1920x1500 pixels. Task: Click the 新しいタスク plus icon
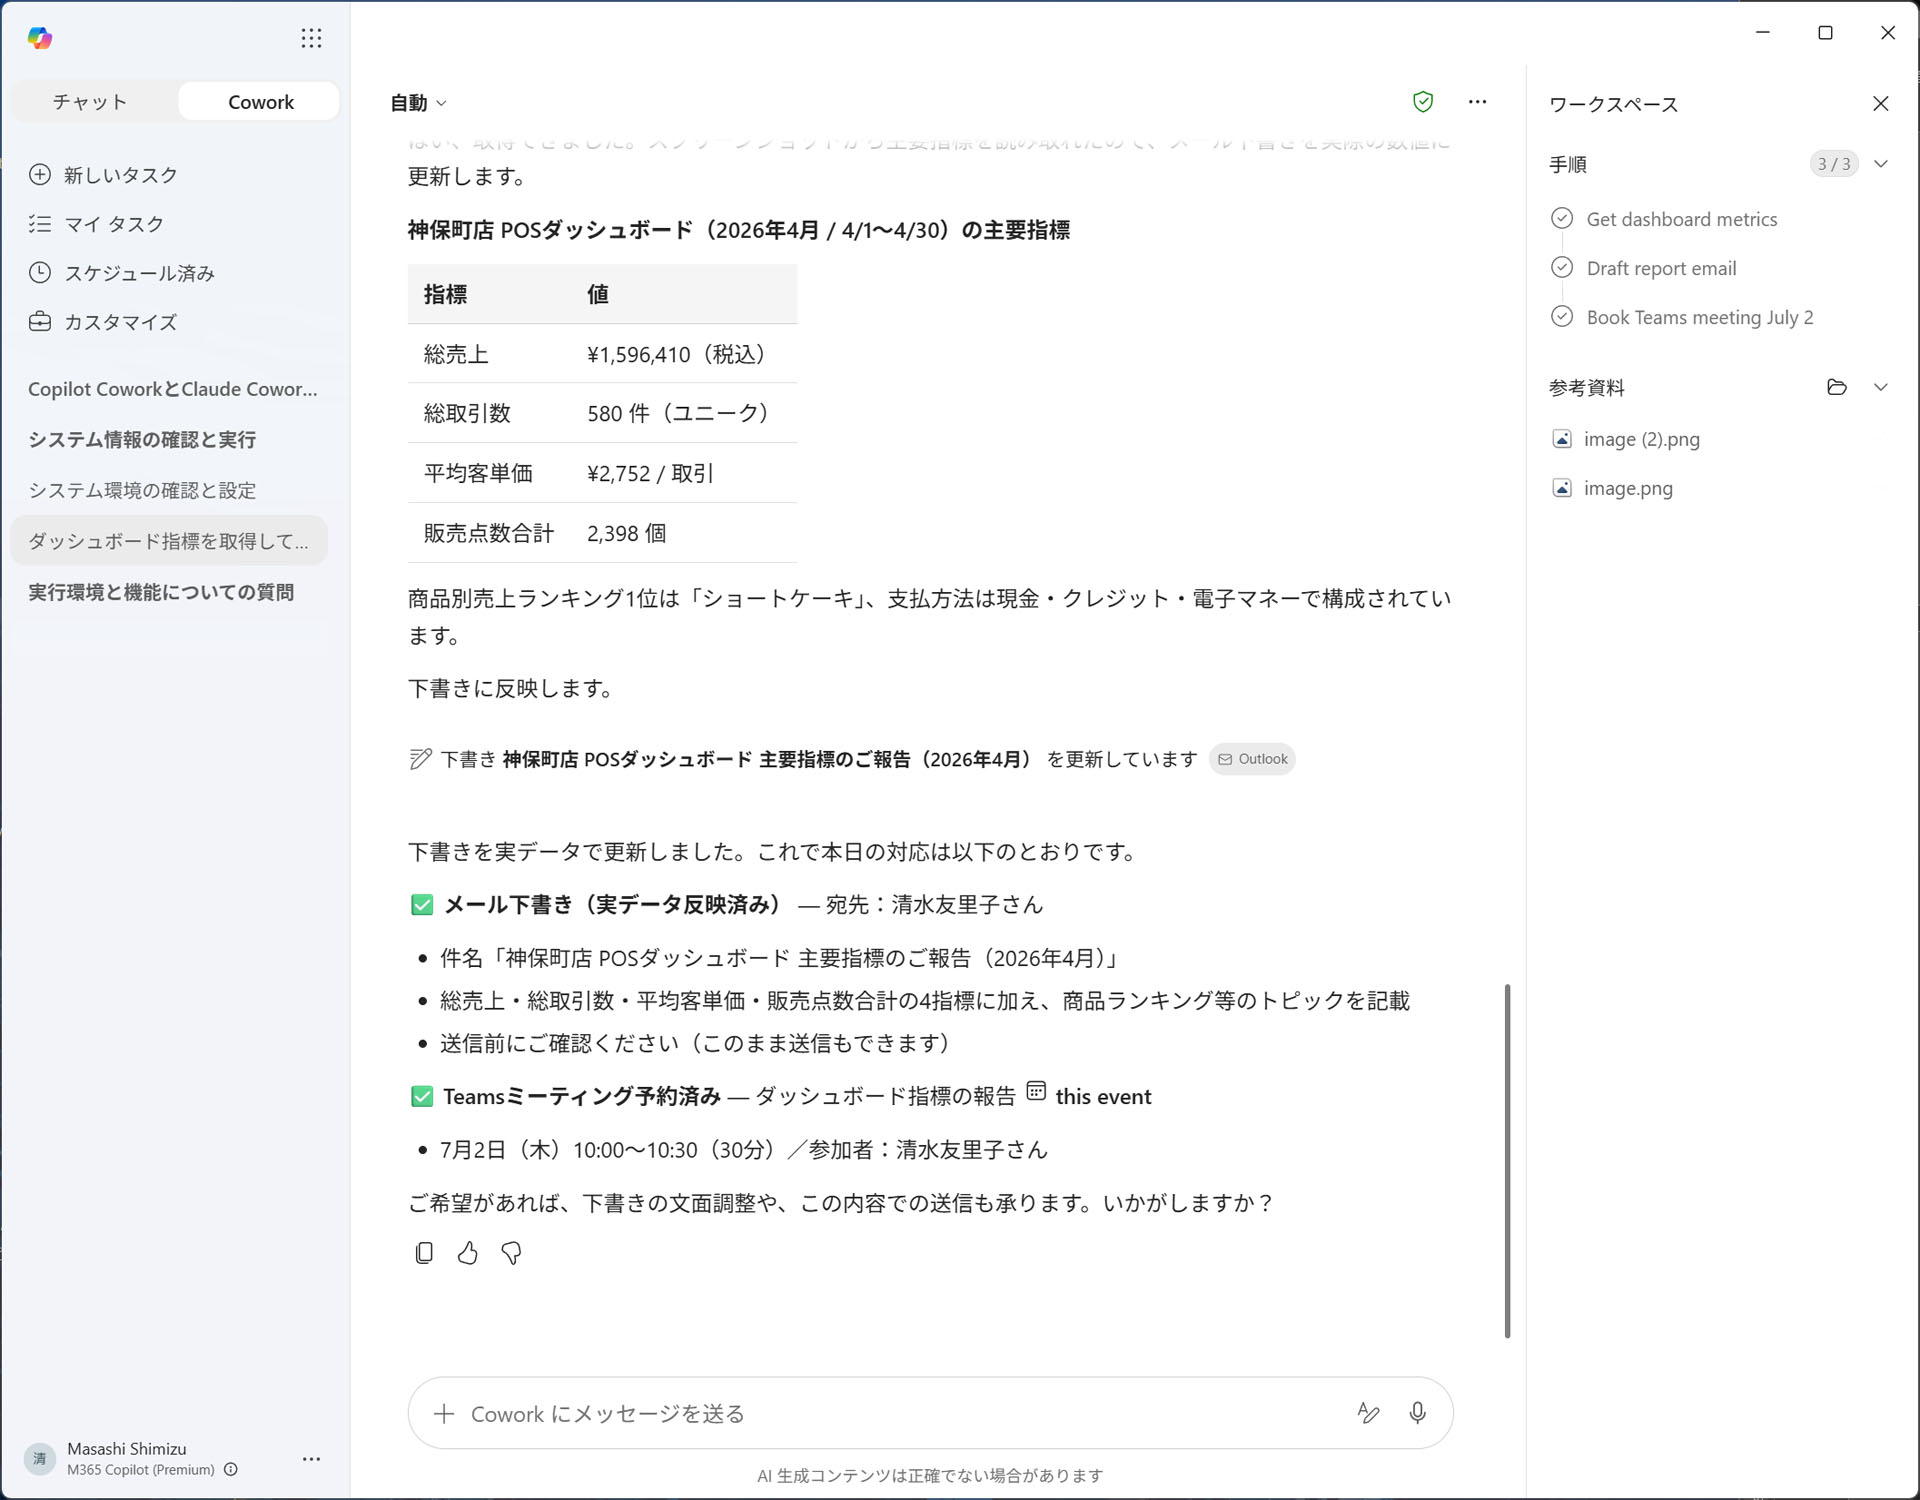(40, 174)
